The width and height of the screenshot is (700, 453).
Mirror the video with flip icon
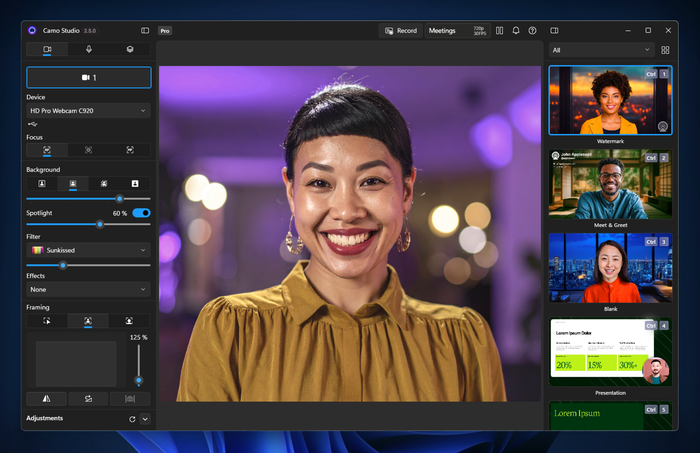(46, 399)
